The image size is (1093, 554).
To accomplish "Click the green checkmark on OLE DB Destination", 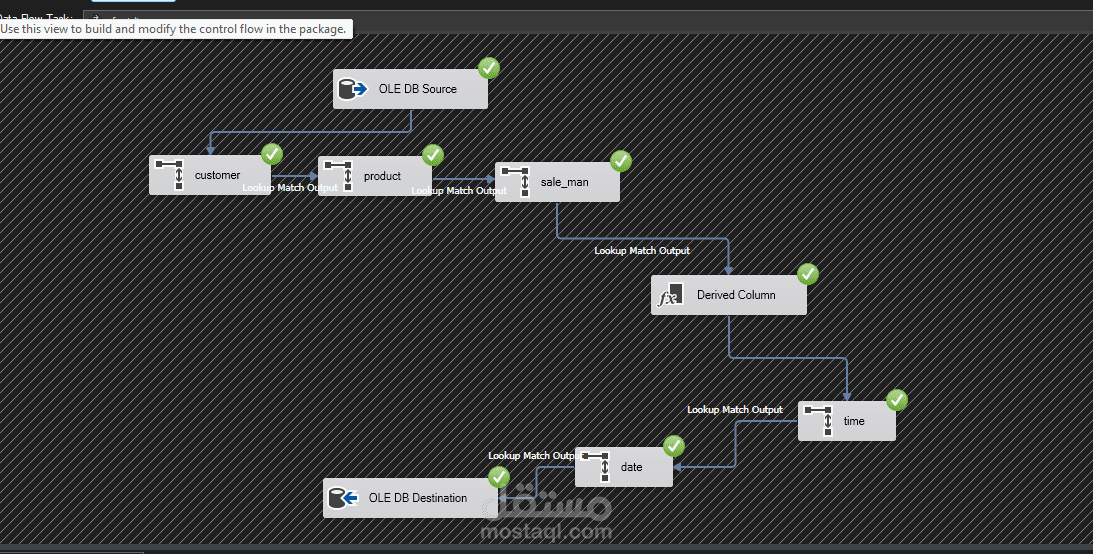I will [498, 477].
